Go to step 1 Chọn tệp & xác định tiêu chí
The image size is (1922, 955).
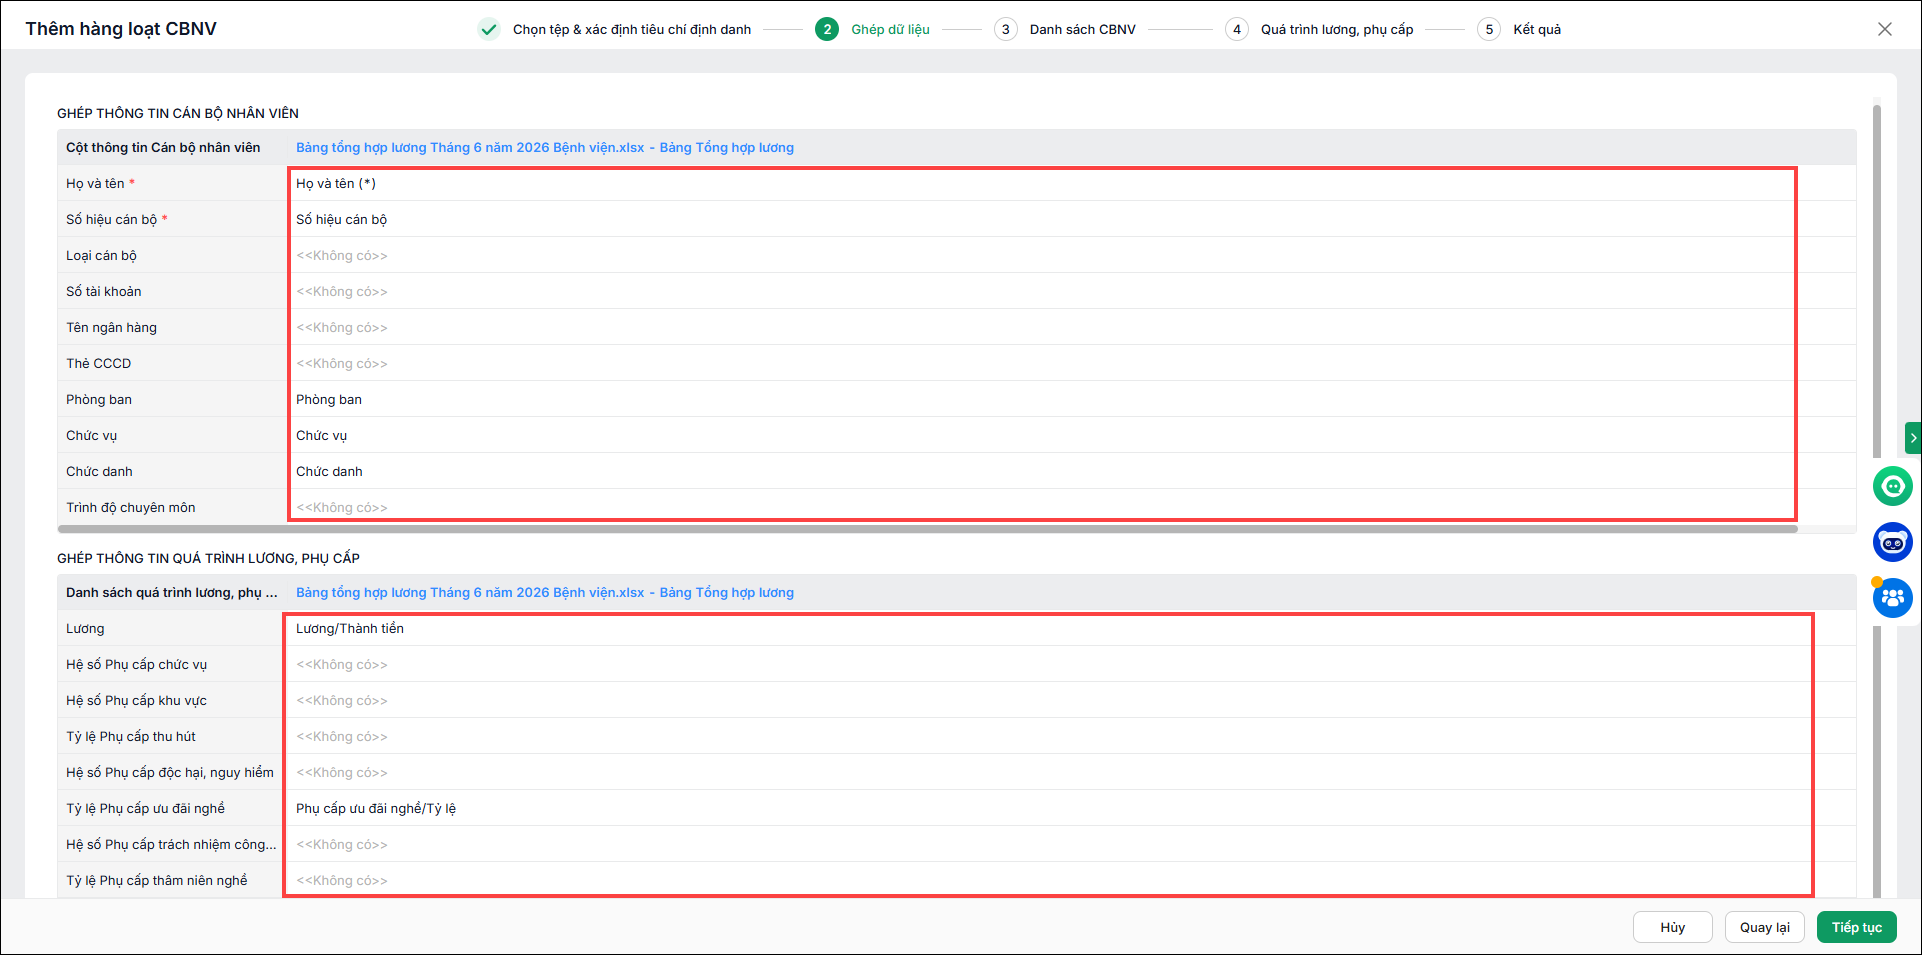(x=631, y=29)
